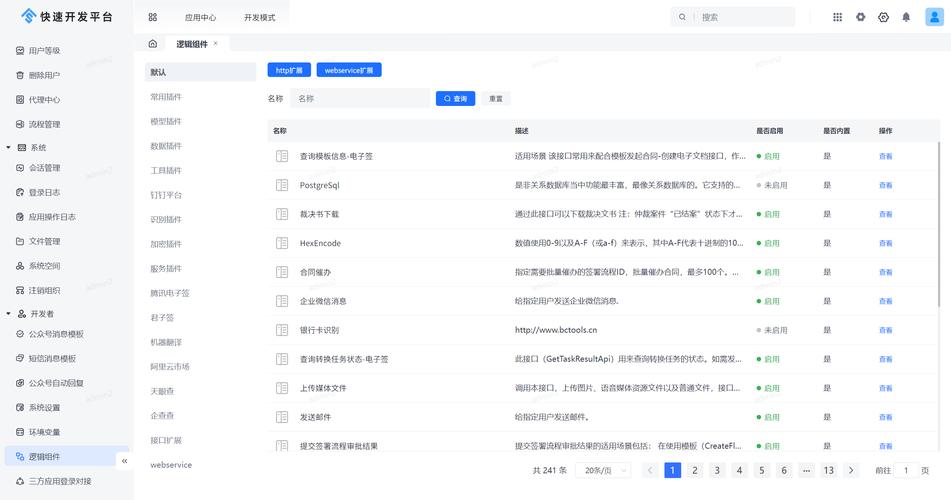The width and height of the screenshot is (951, 500).
Task: Click the http扩展 button
Action: click(x=289, y=70)
